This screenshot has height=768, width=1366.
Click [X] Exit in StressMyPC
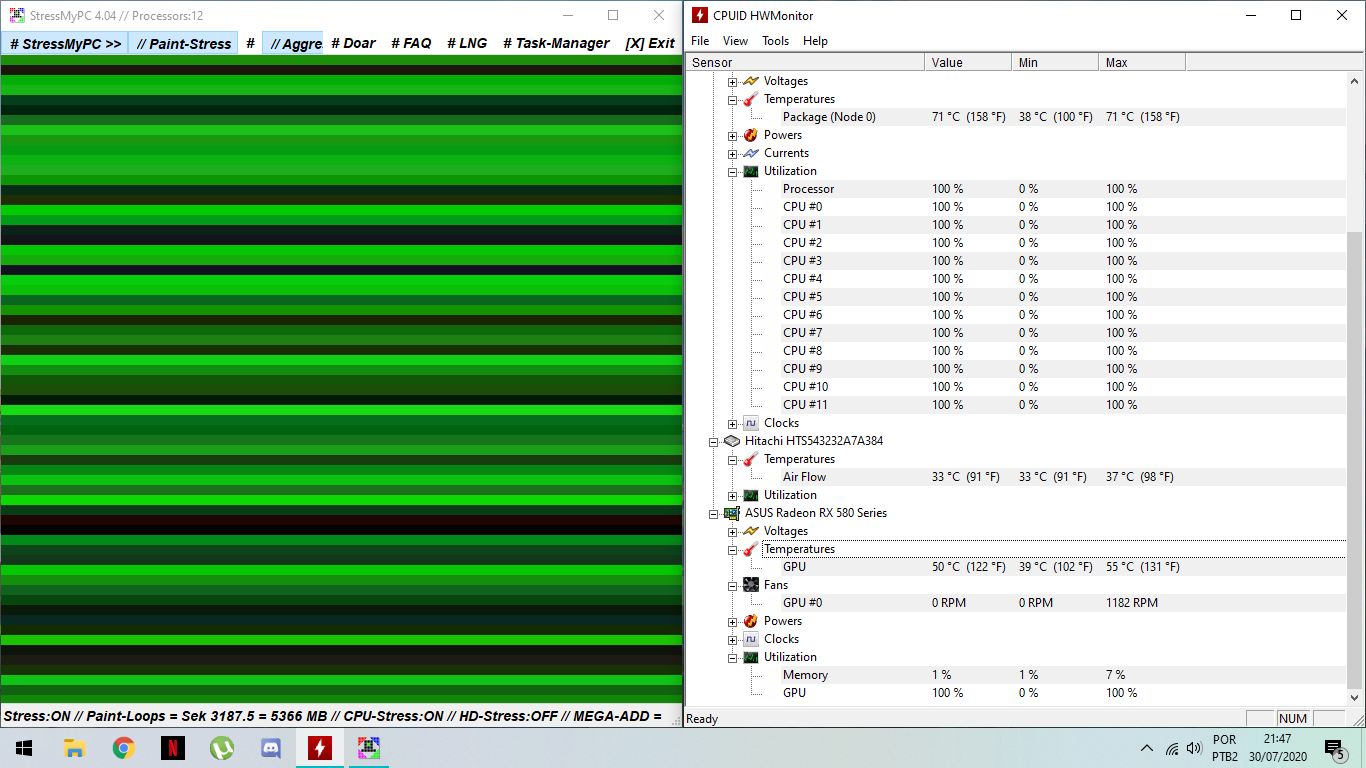tap(650, 43)
